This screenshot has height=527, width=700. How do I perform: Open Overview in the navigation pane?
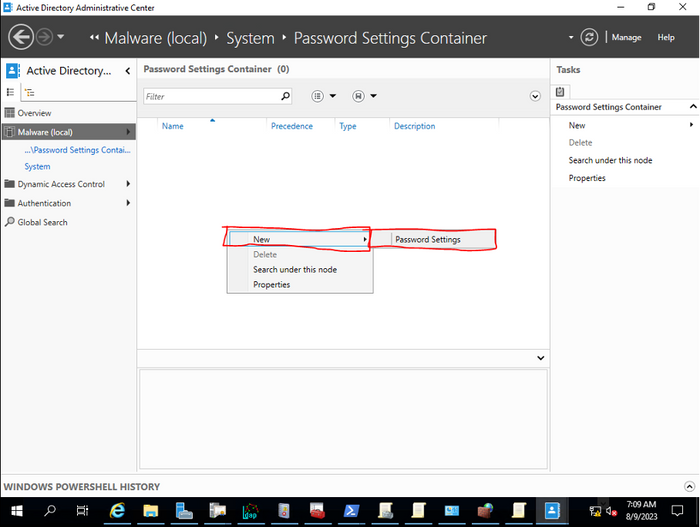click(34, 113)
